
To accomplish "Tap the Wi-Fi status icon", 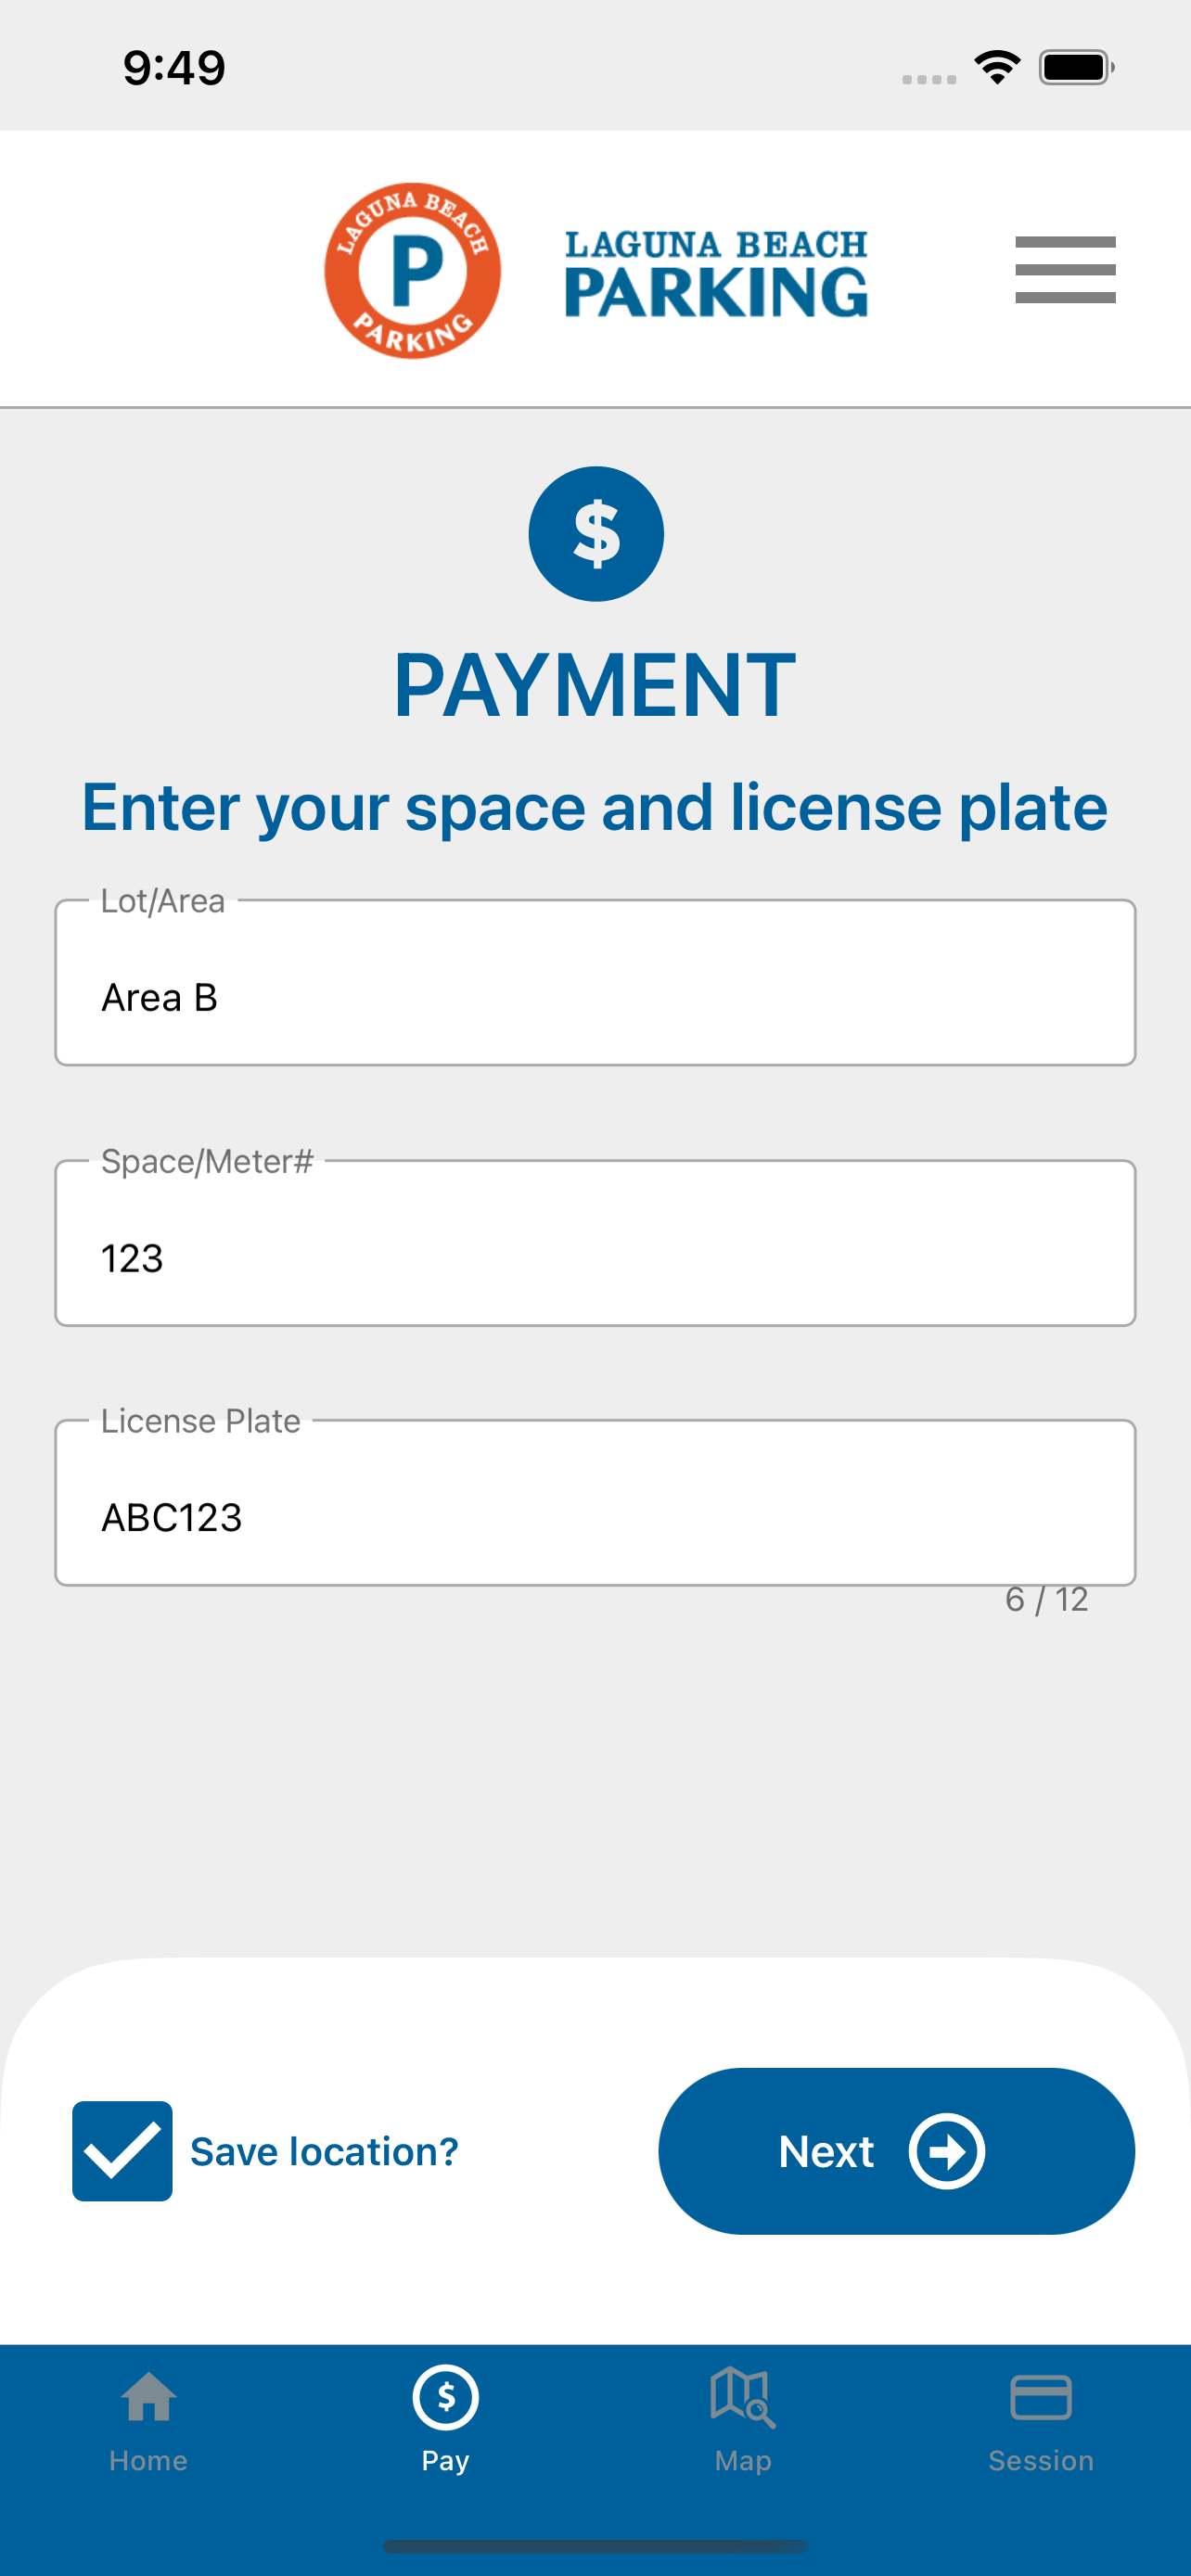I will [x=997, y=67].
